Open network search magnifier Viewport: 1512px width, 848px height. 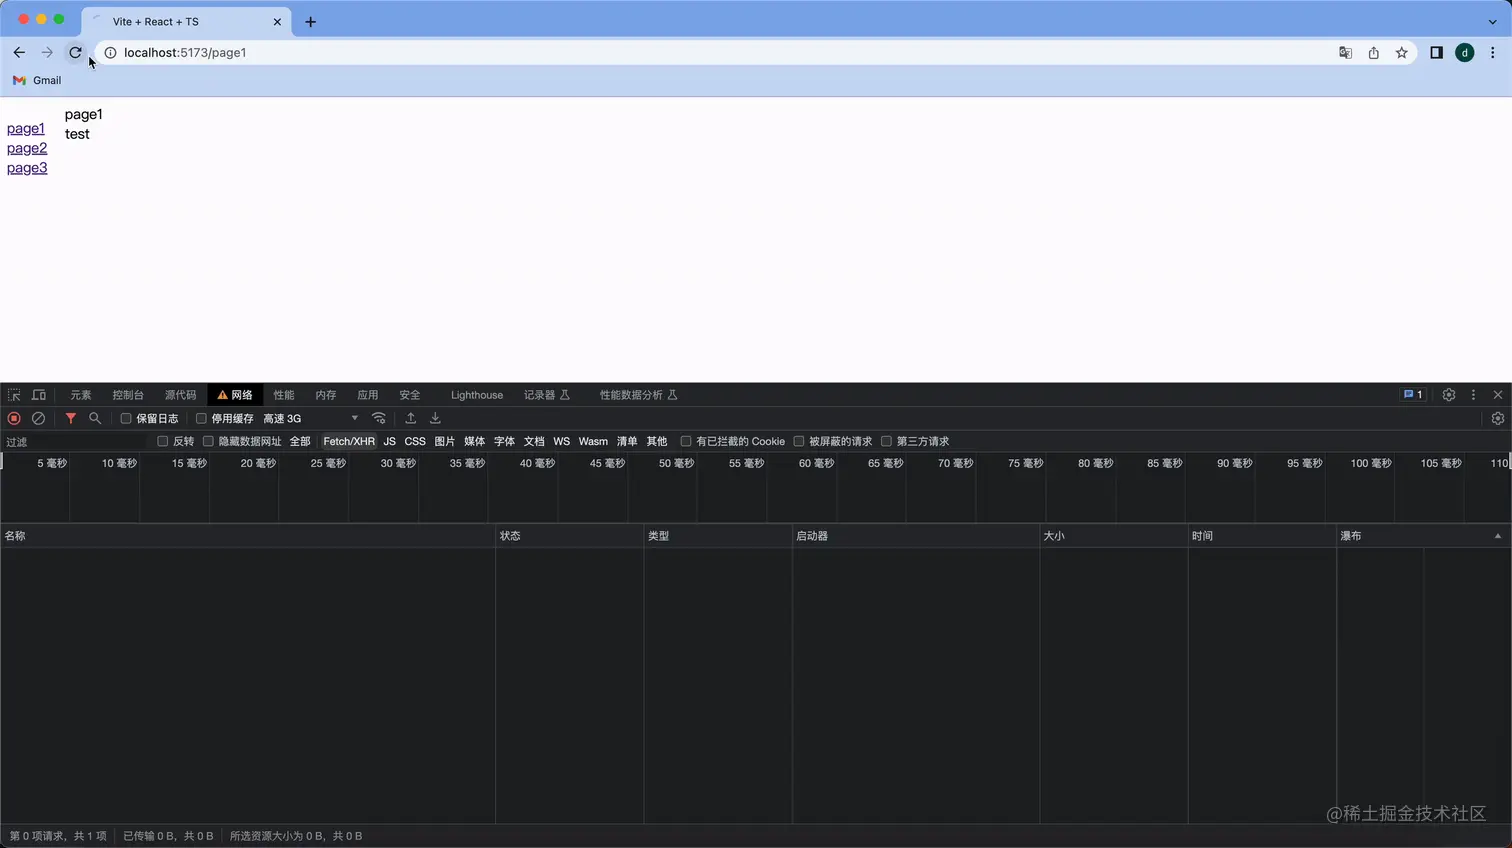click(x=95, y=419)
